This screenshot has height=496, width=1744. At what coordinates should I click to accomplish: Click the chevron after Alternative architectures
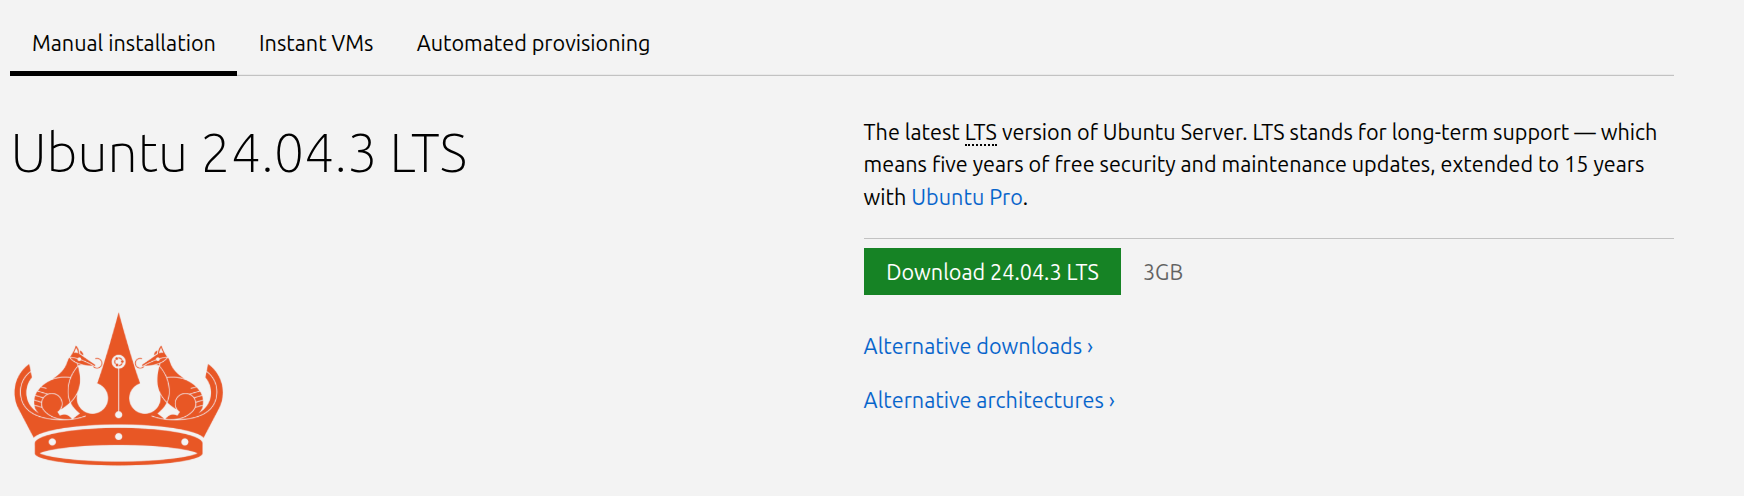point(1112,401)
